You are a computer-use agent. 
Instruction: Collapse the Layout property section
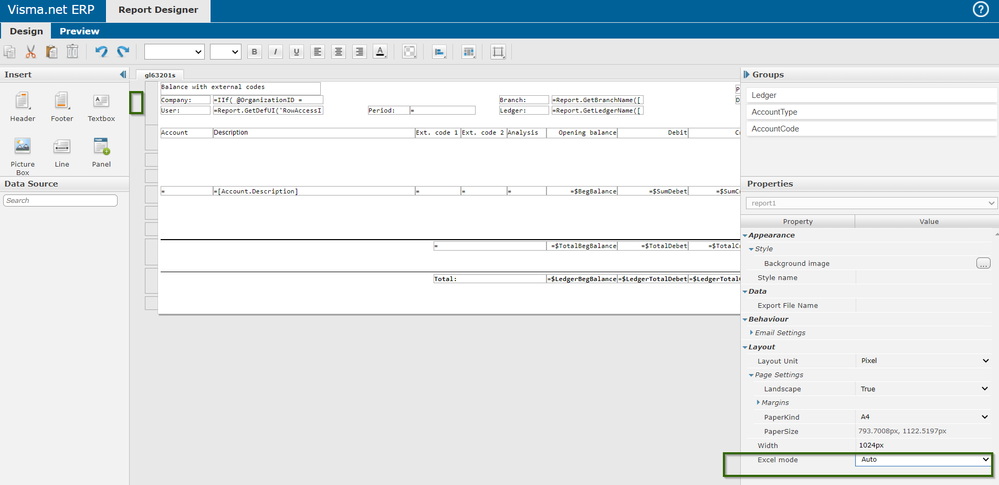[745, 347]
